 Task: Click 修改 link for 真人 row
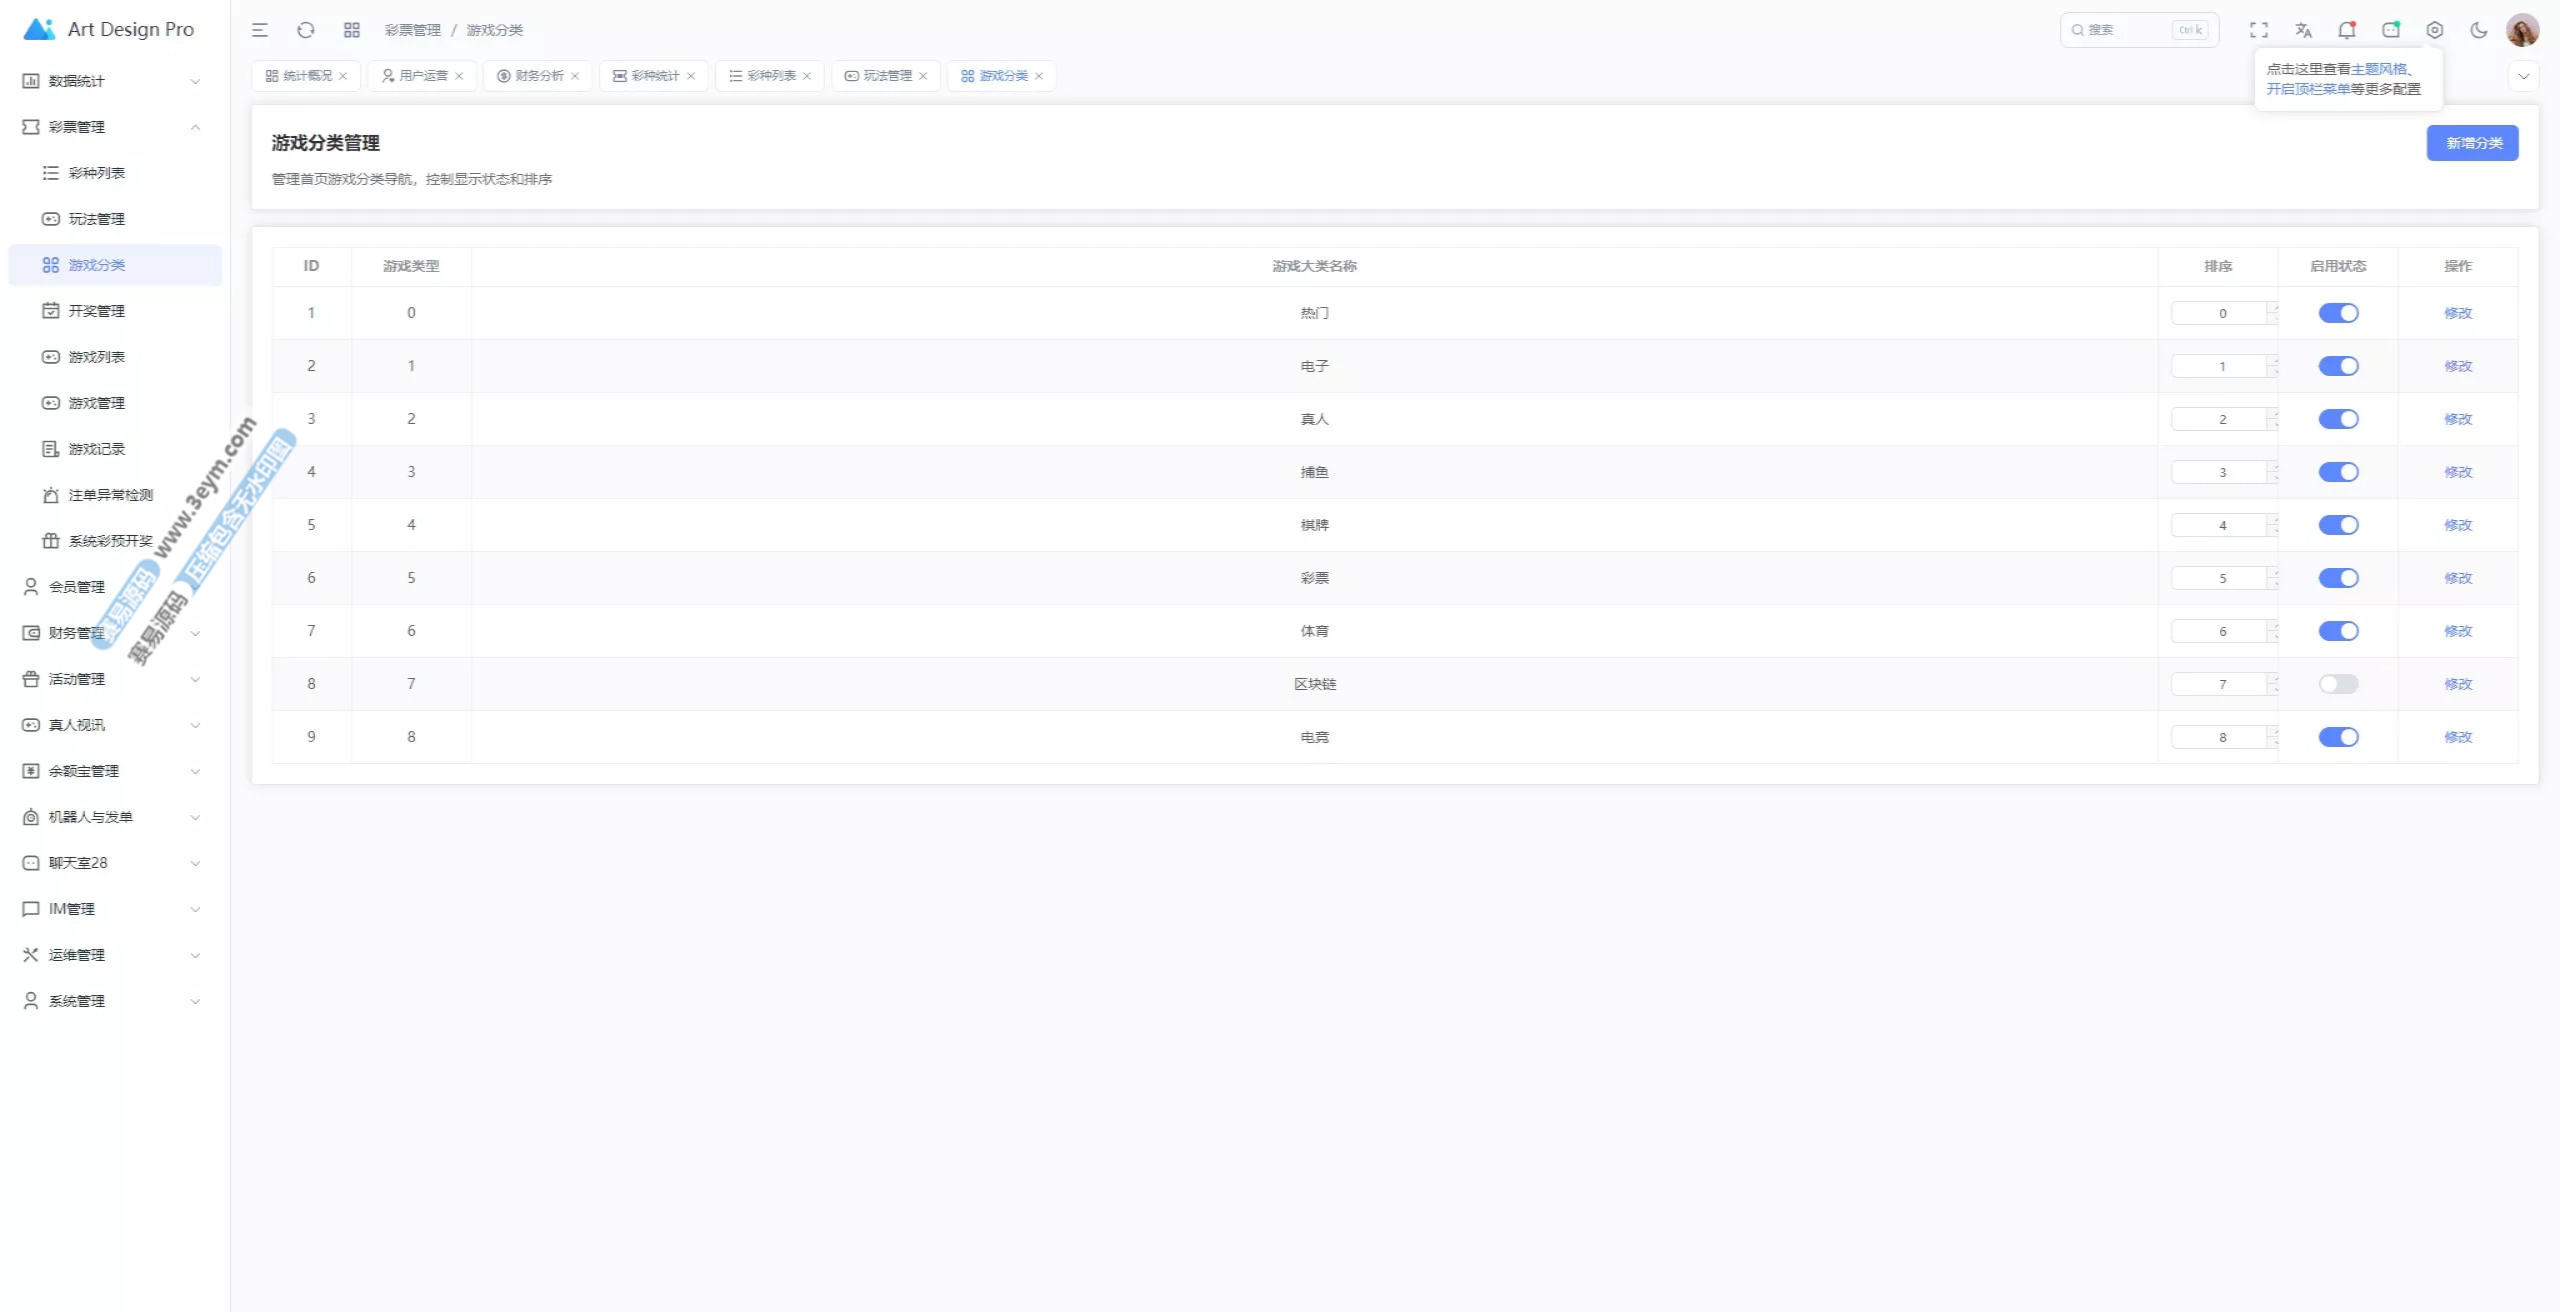[x=2457, y=419]
